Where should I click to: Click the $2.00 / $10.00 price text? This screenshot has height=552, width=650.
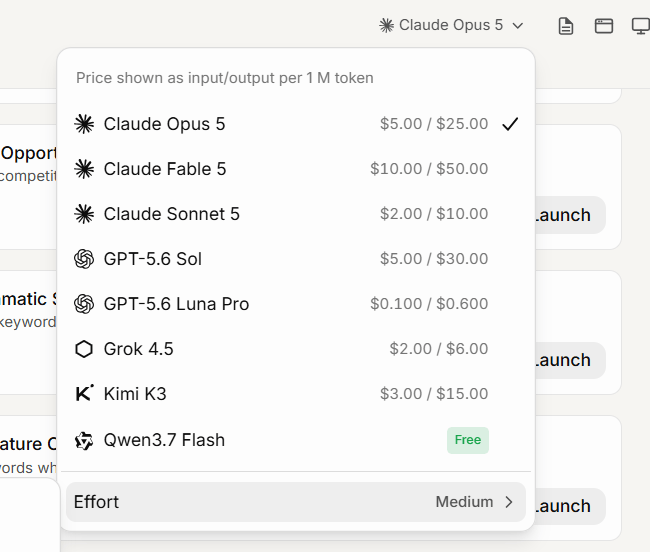(x=434, y=214)
